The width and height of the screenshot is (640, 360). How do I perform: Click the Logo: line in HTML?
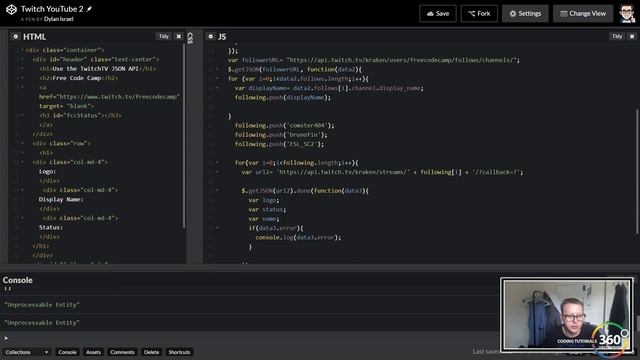[47, 171]
